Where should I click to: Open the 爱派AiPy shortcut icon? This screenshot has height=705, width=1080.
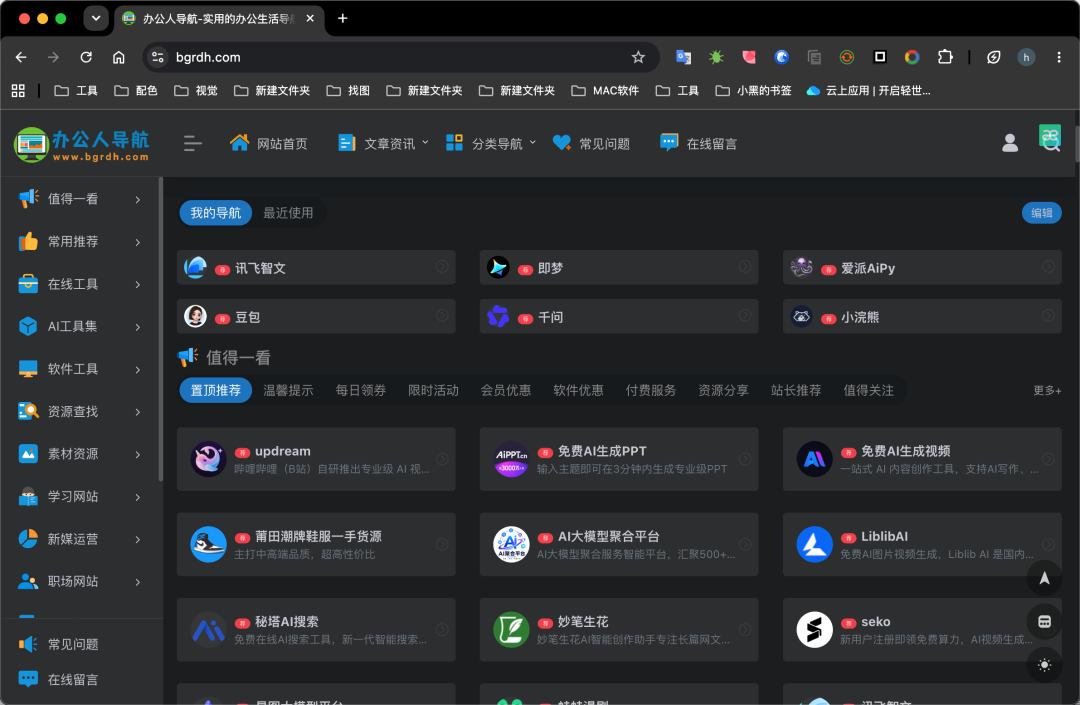point(801,267)
